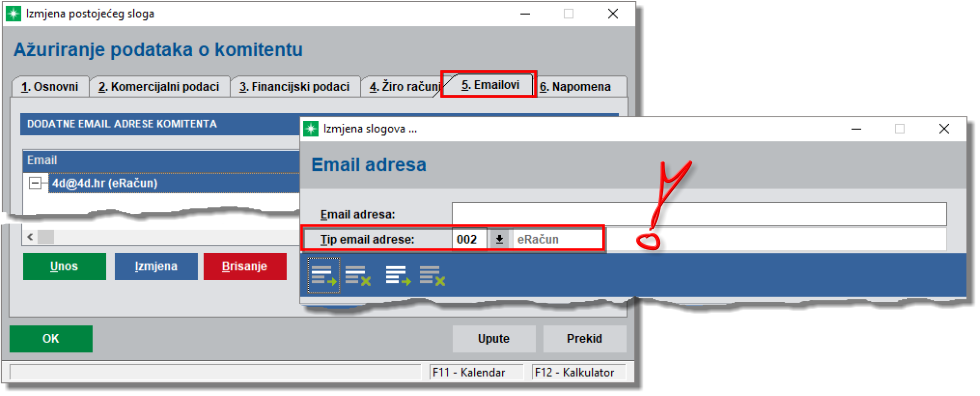The height and width of the screenshot is (396, 980).
Task: Click the green Unos button
Action: (64, 266)
